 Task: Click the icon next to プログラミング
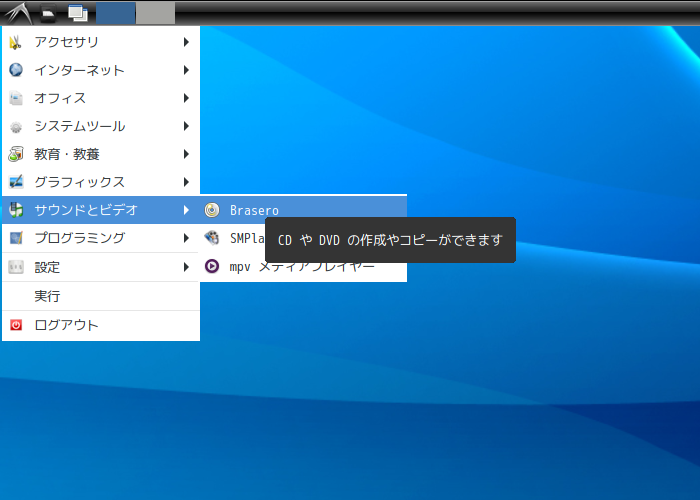point(16,238)
